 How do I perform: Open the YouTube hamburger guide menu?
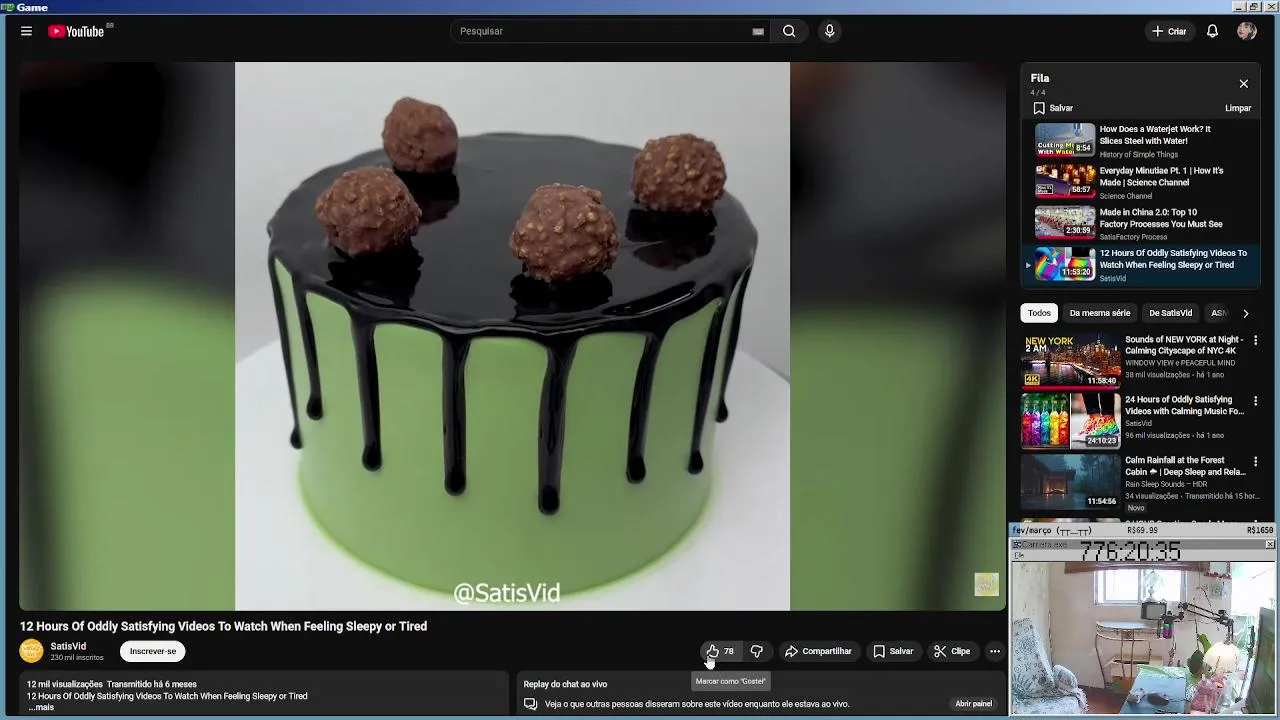pyautogui.click(x=26, y=31)
